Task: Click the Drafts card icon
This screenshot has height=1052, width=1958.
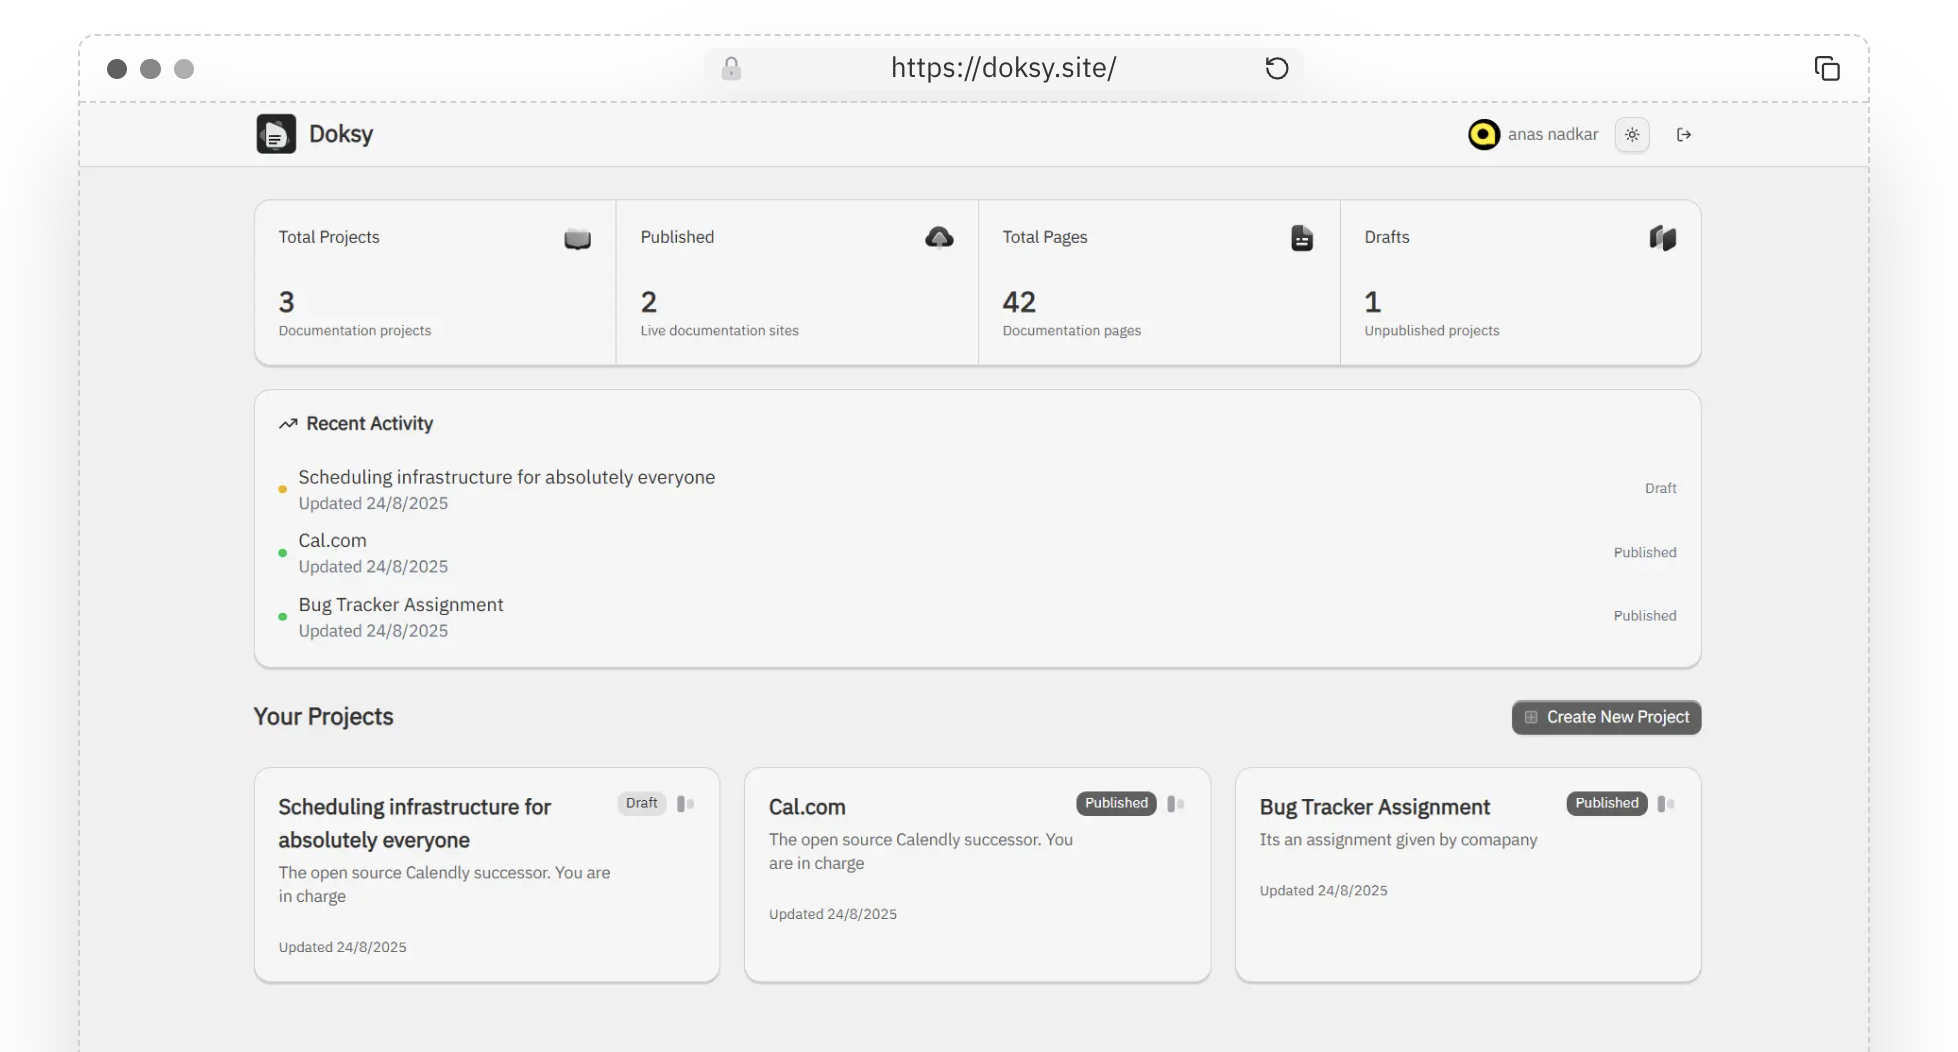Action: pos(1662,238)
